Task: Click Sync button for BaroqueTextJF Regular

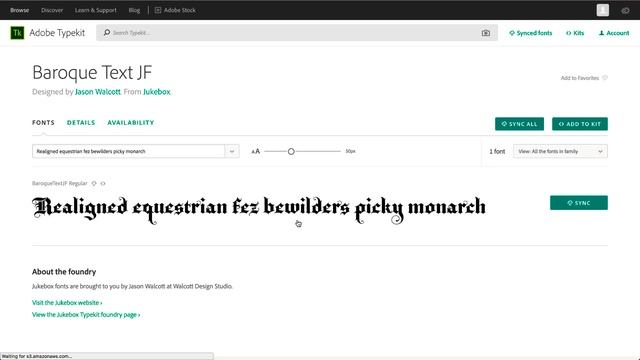Action: click(578, 203)
